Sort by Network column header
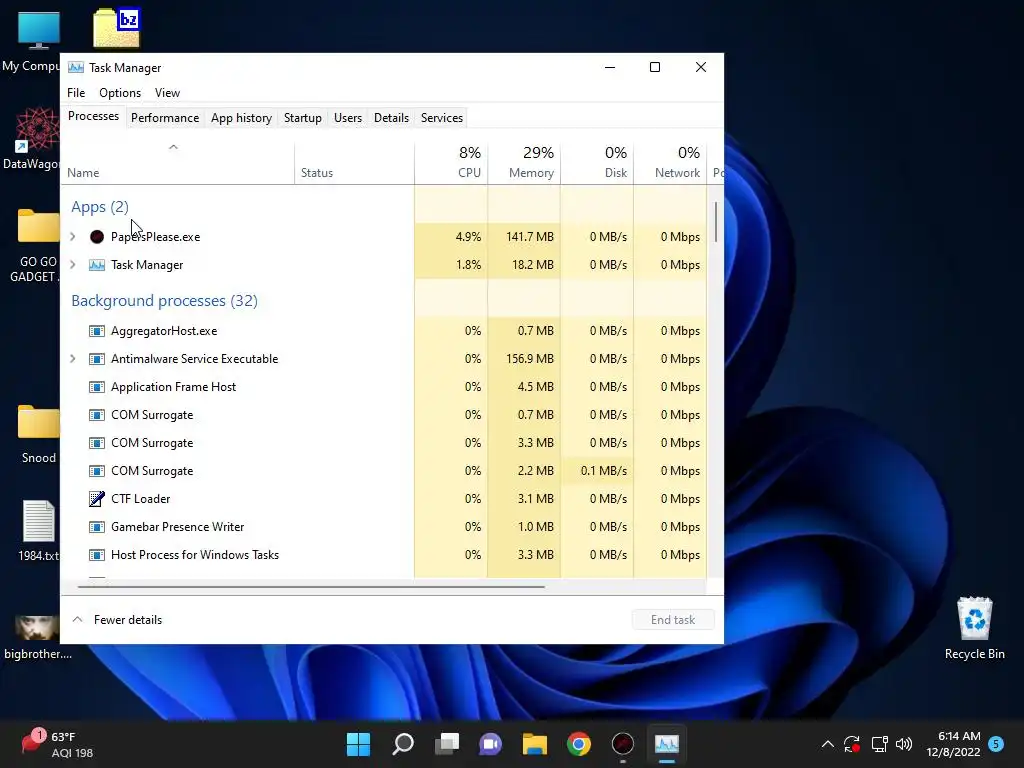Image resolution: width=1024 pixels, height=768 pixels. pos(670,163)
